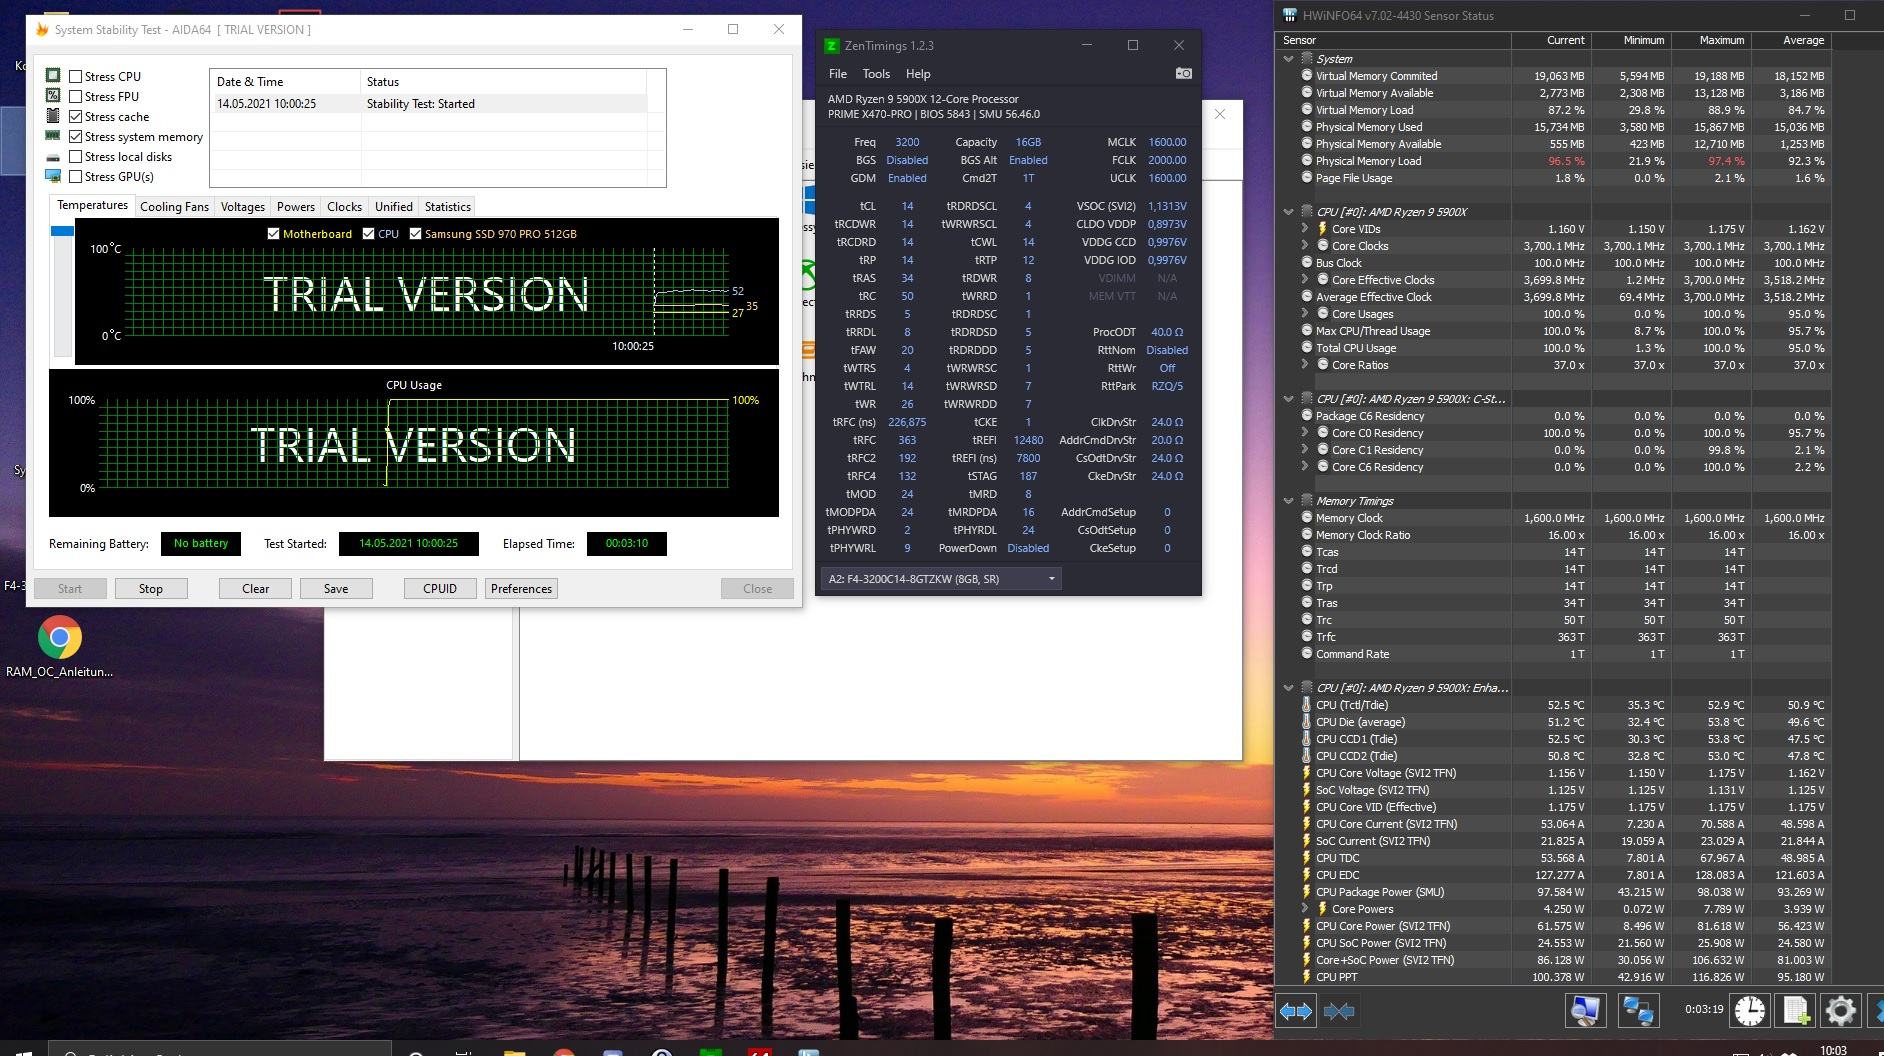Click the HWiNFO logging sheet with plus icon
The image size is (1884, 1056).
(x=1796, y=1011)
